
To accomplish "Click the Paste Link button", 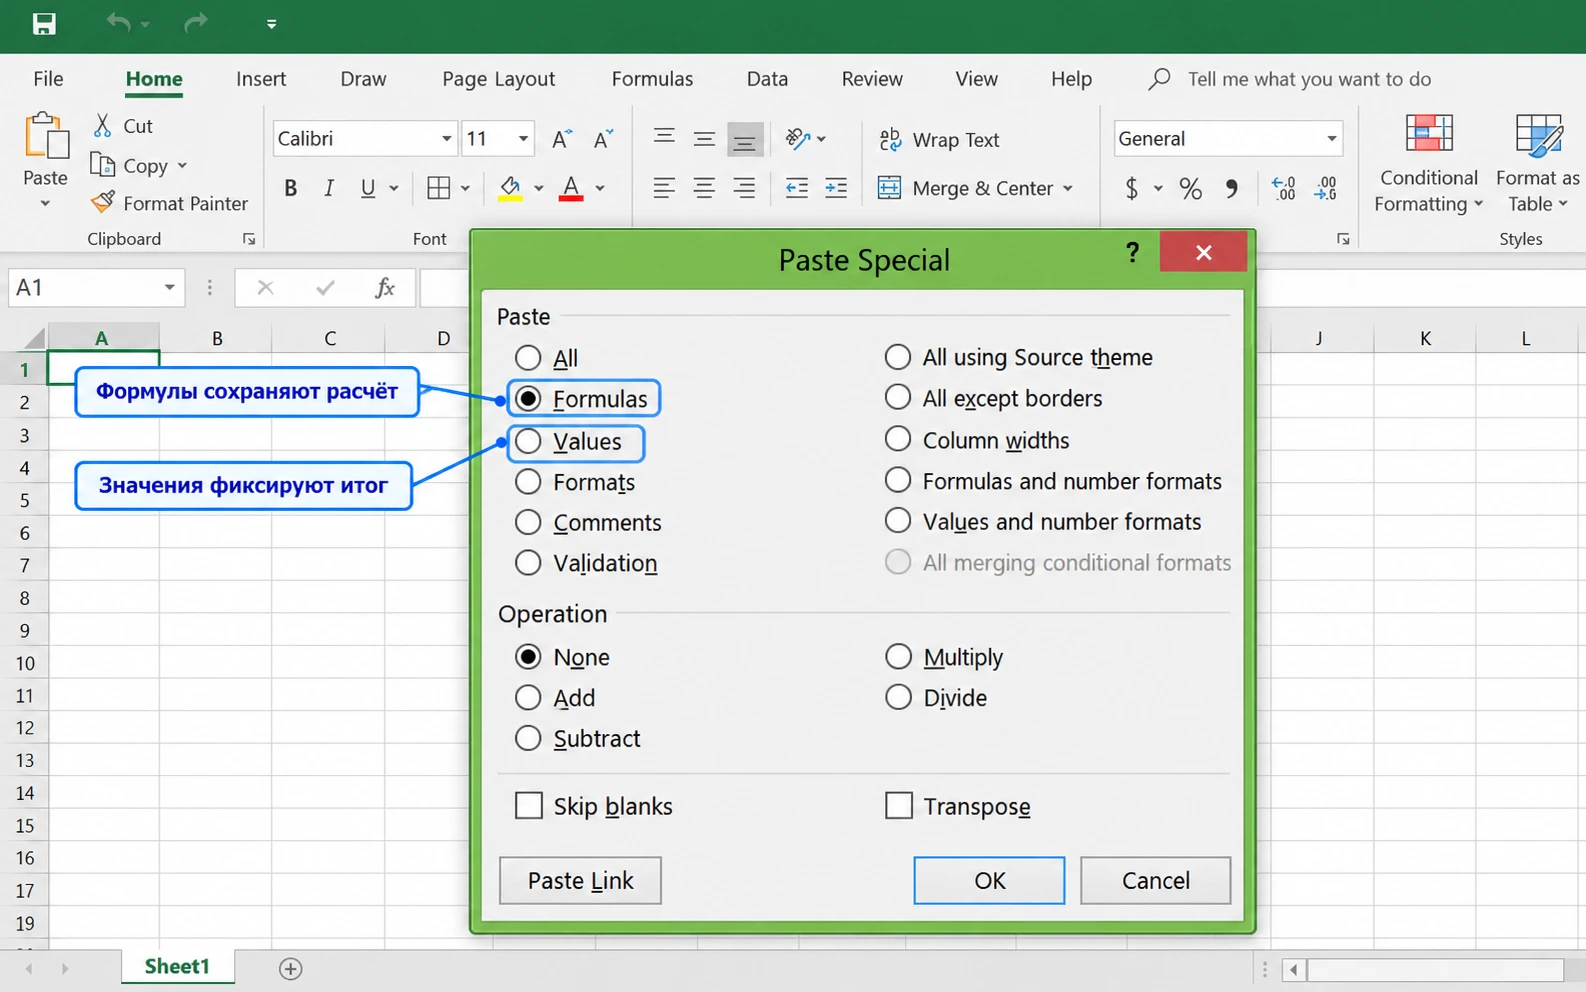I will click(580, 880).
